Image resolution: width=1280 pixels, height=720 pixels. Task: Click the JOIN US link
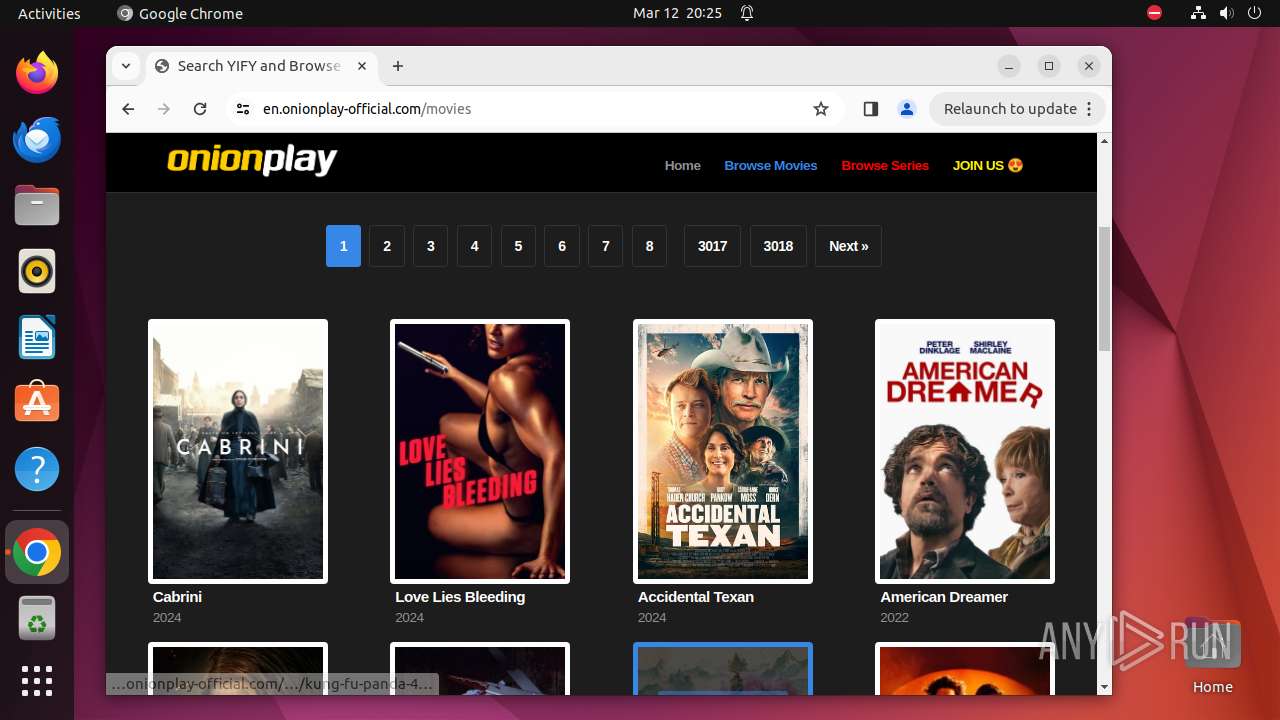click(x=988, y=166)
